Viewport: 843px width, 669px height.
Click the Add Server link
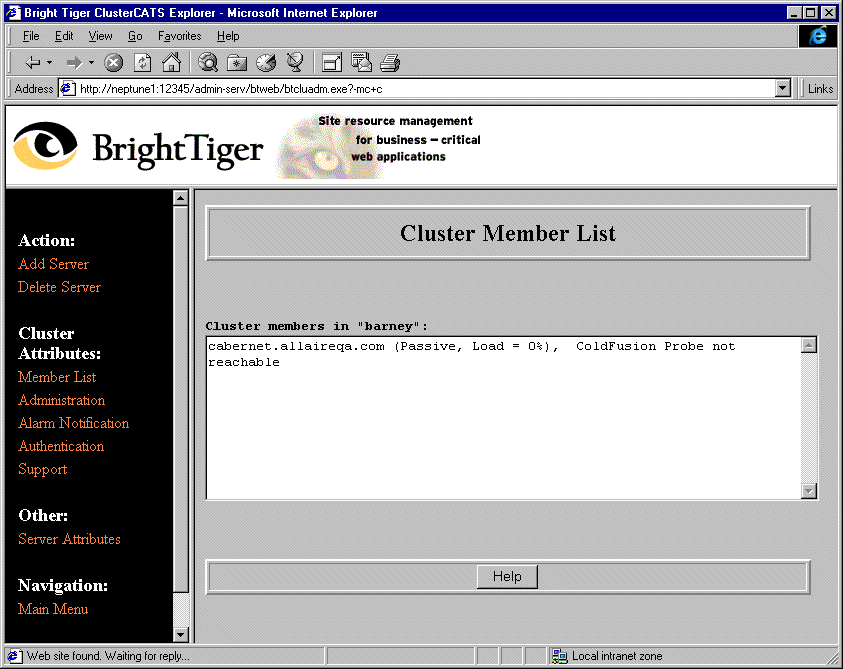[53, 264]
